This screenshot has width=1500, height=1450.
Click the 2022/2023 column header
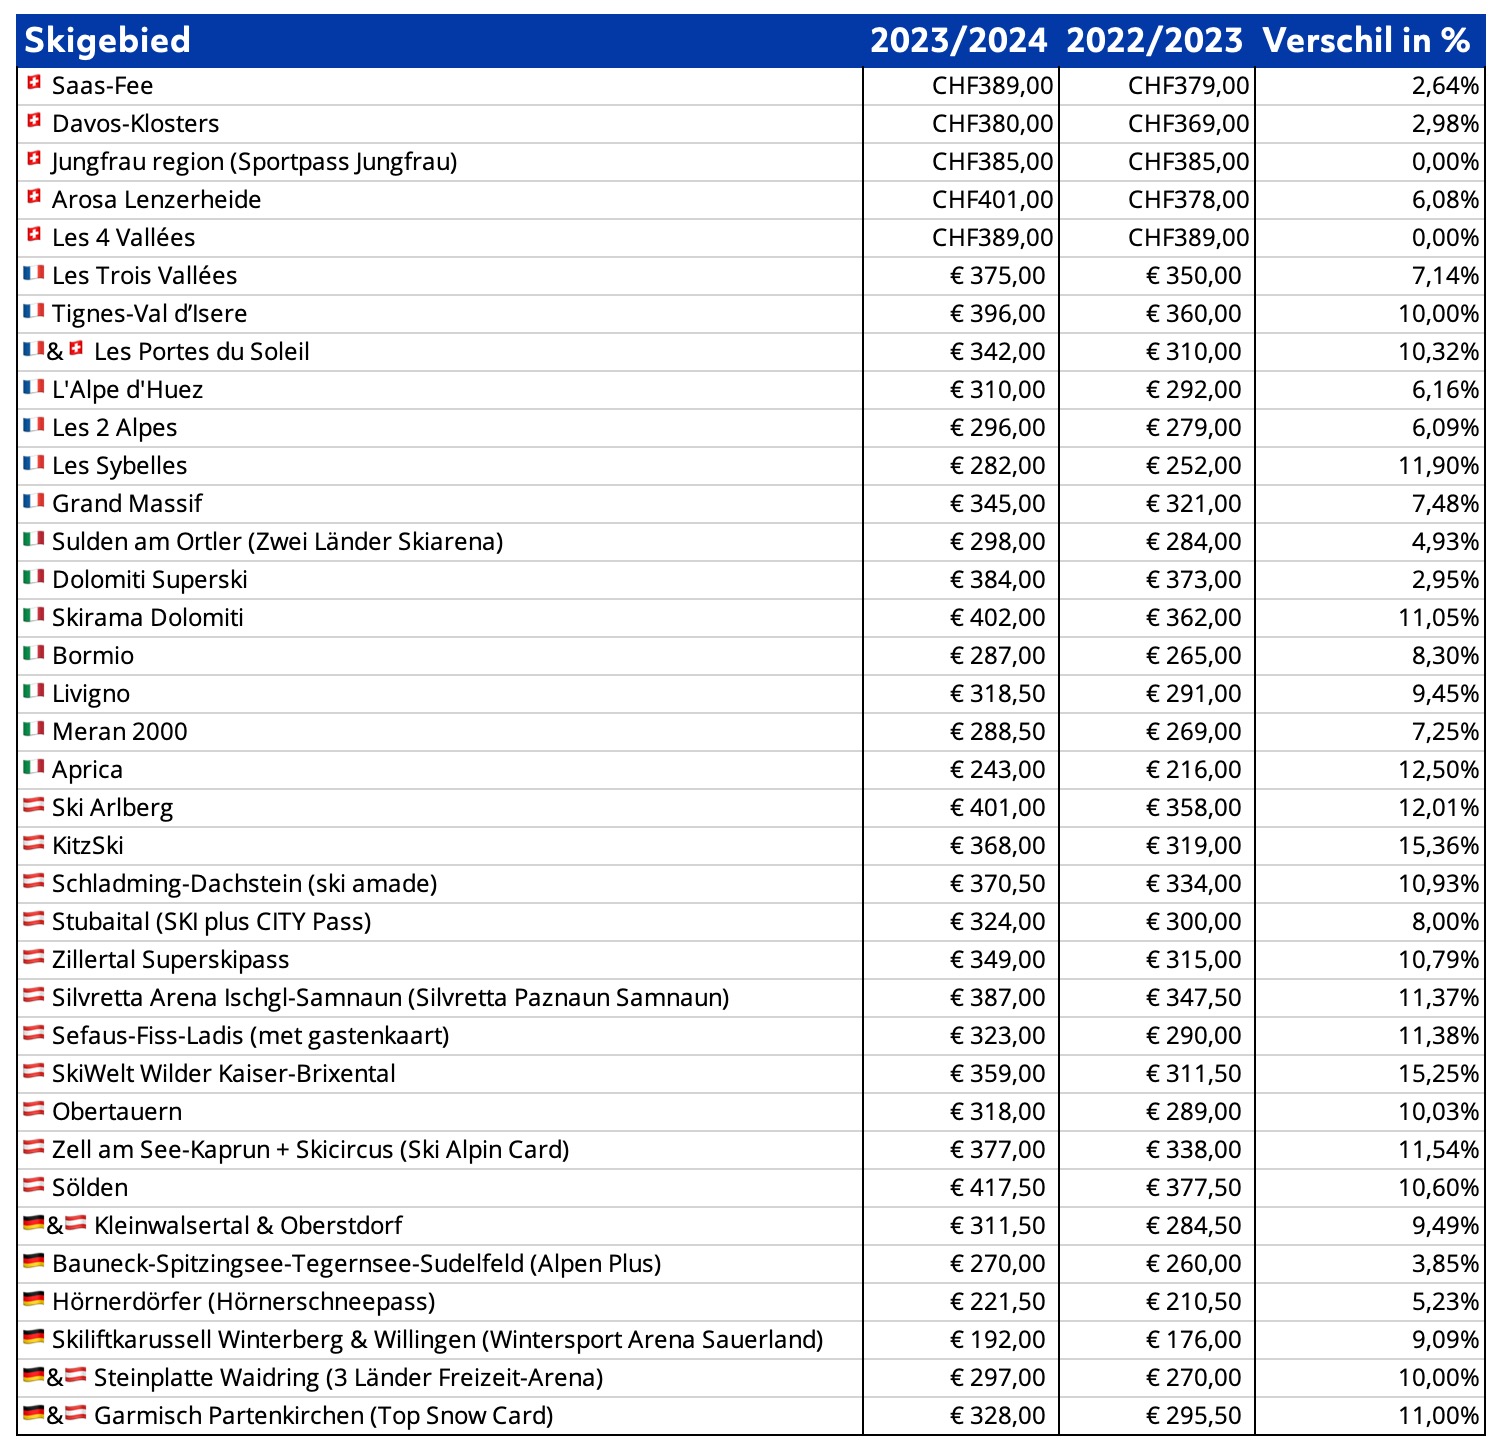pyautogui.click(x=1154, y=40)
